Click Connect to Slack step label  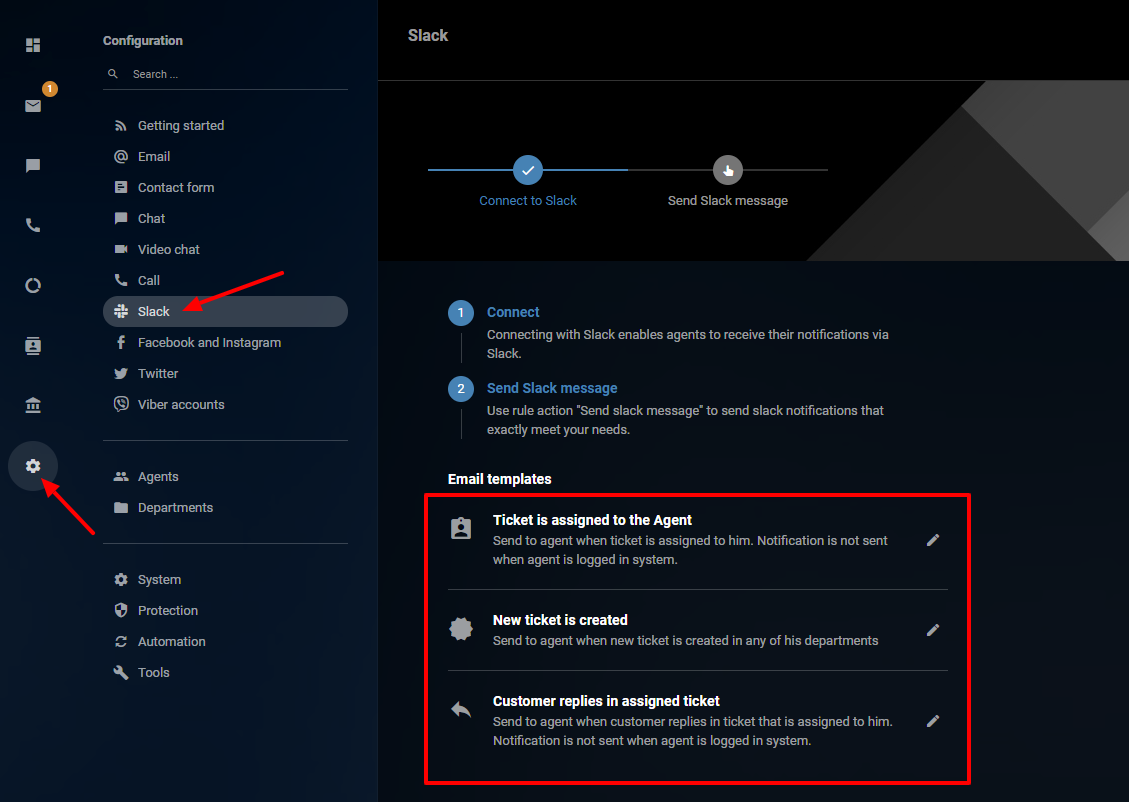click(528, 201)
